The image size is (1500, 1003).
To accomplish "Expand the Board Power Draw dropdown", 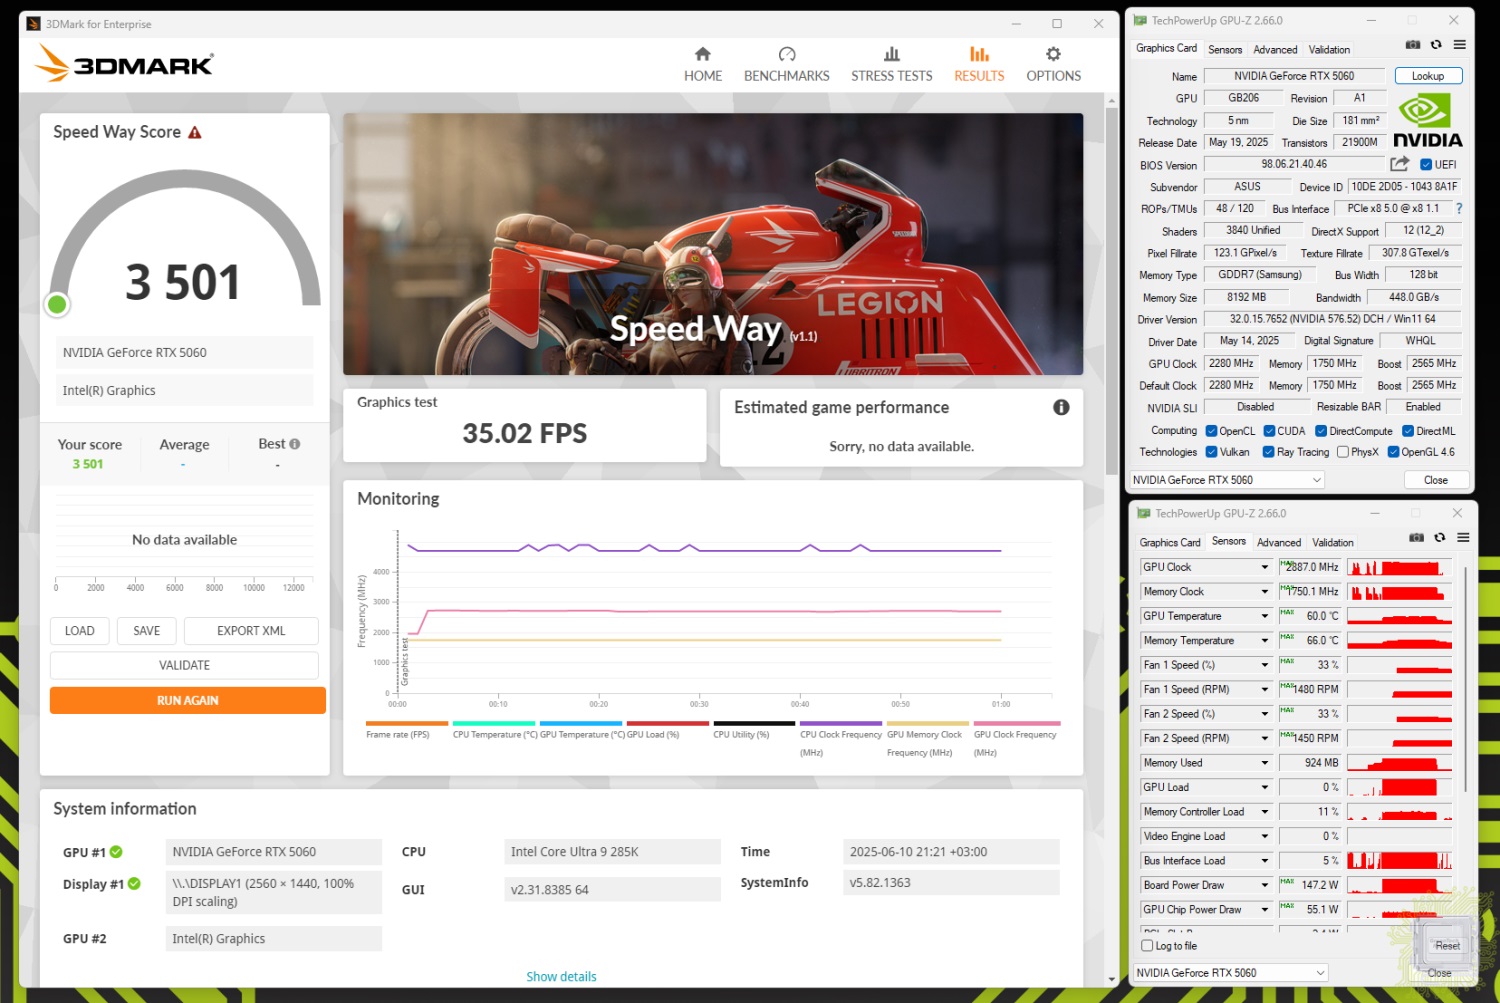I will click(x=1264, y=885).
